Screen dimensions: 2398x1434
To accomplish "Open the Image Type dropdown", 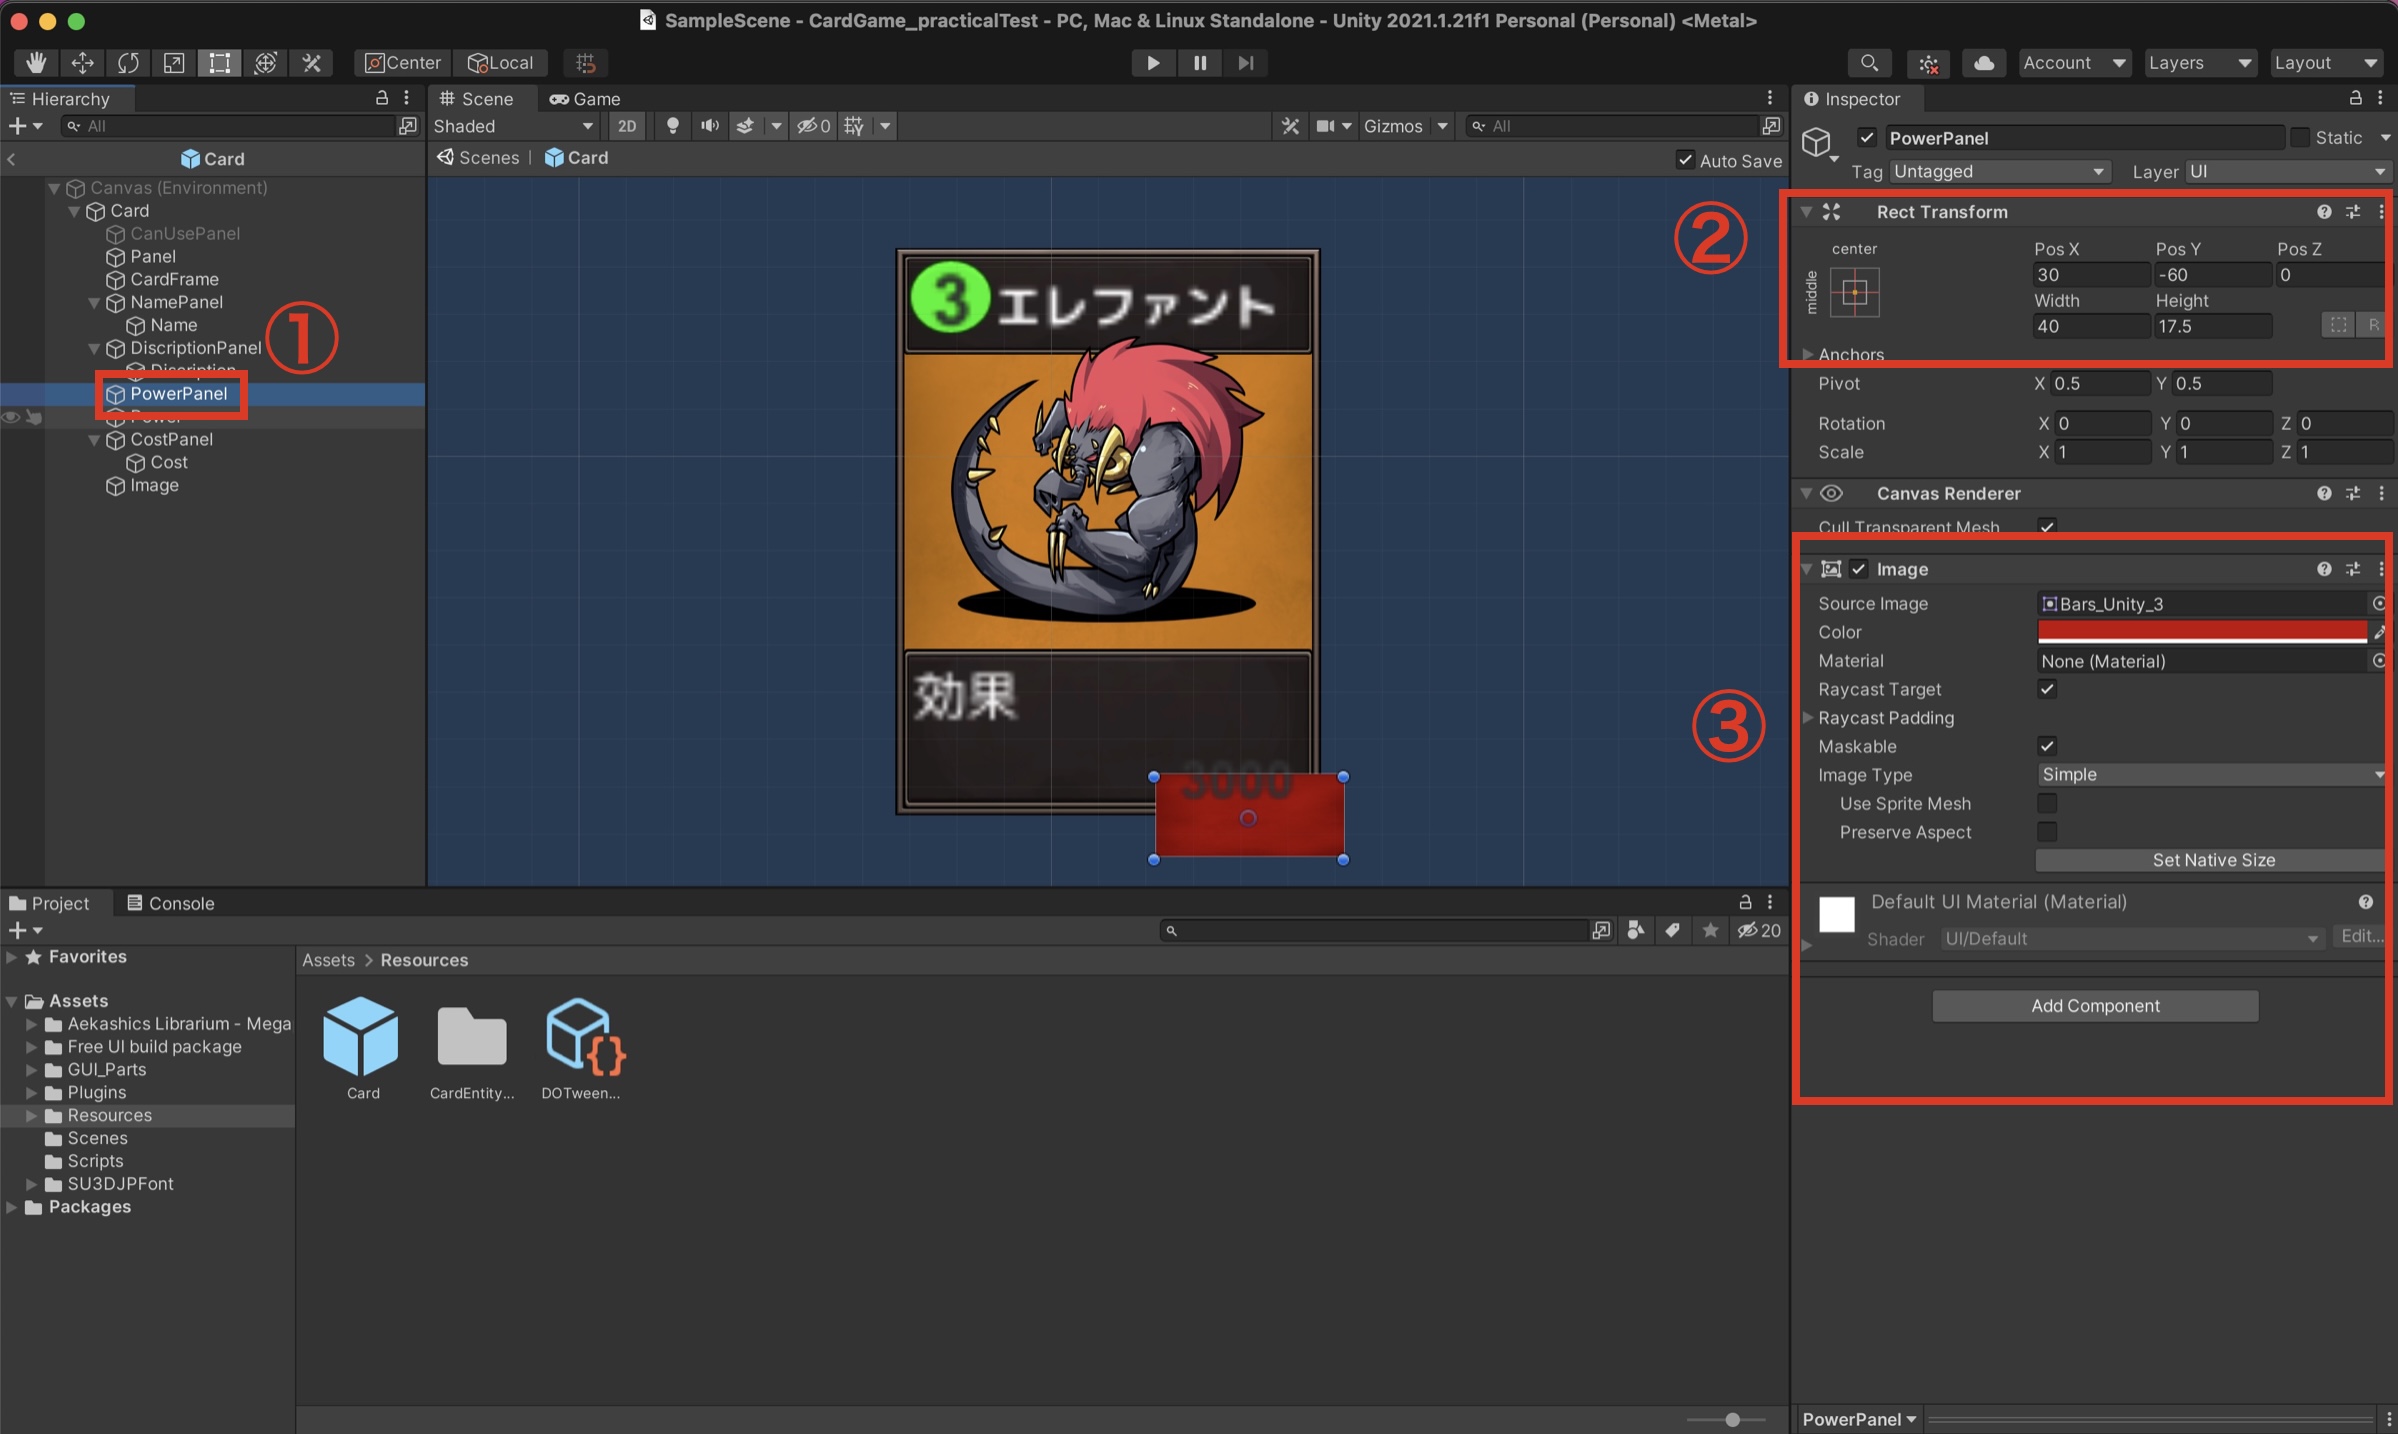I will [2210, 775].
